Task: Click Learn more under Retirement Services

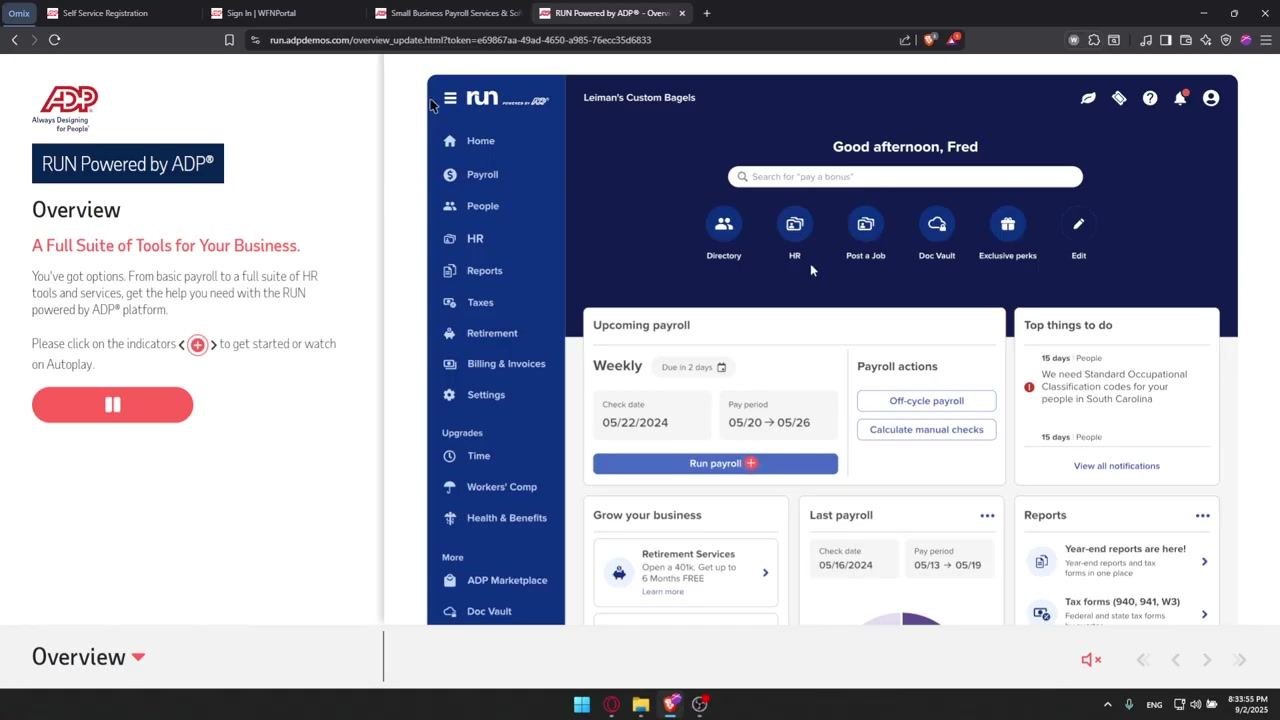Action: pyautogui.click(x=663, y=592)
